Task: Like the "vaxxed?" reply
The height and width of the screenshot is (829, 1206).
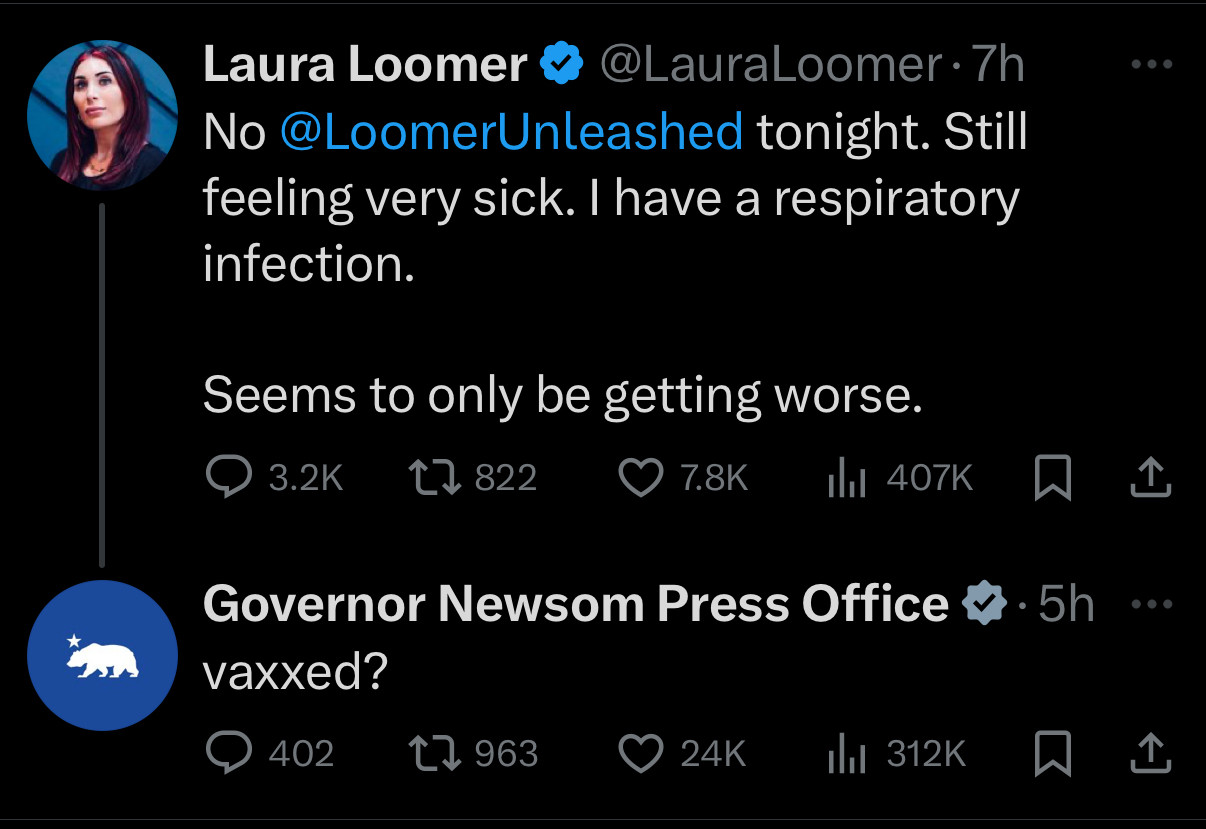Action: coord(641,753)
